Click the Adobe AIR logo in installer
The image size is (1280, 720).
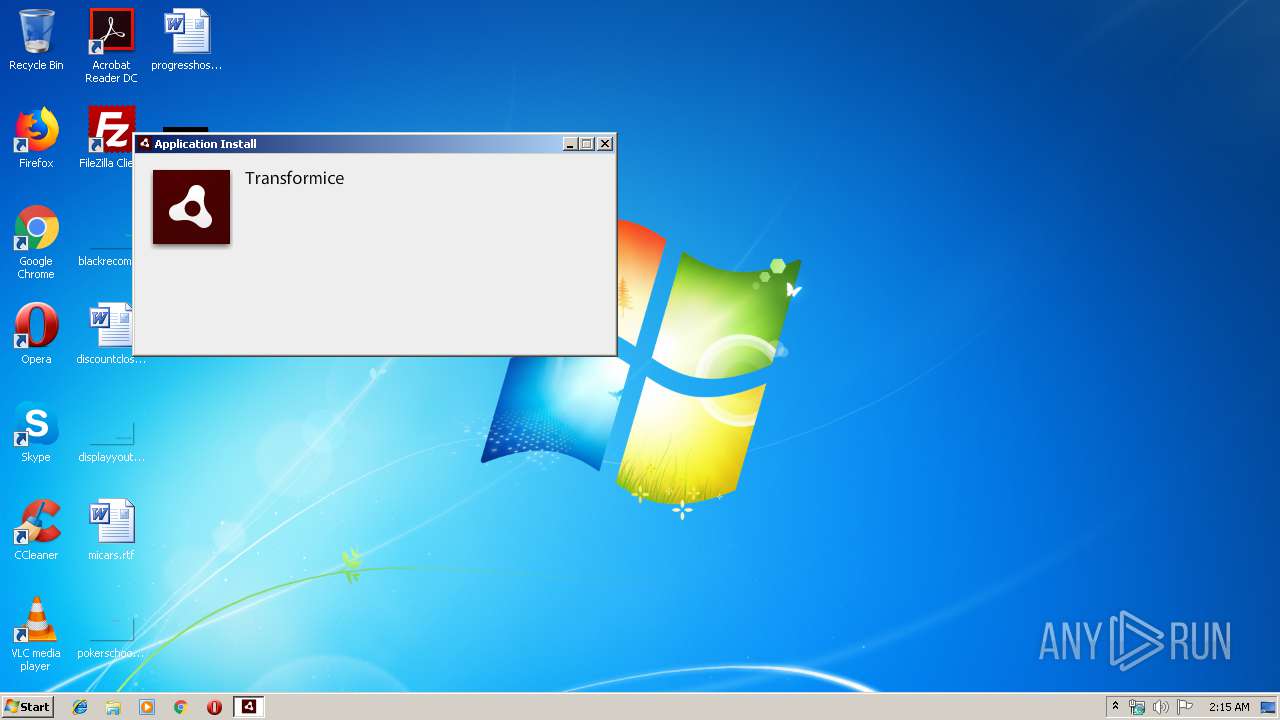[x=191, y=207]
